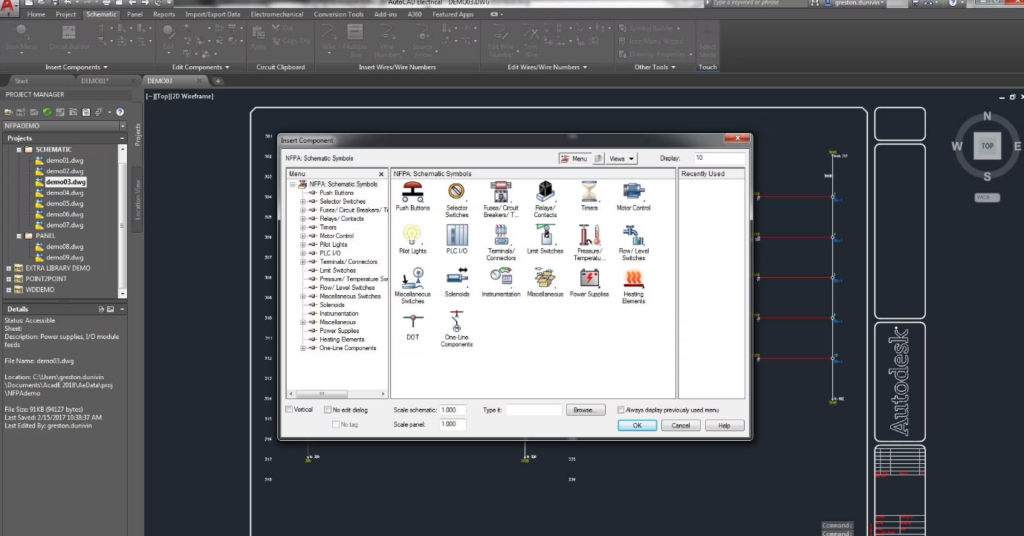Viewport: 1024px width, 536px height.
Task: Select demo08.dwg under PANEL folder
Action: [65, 247]
